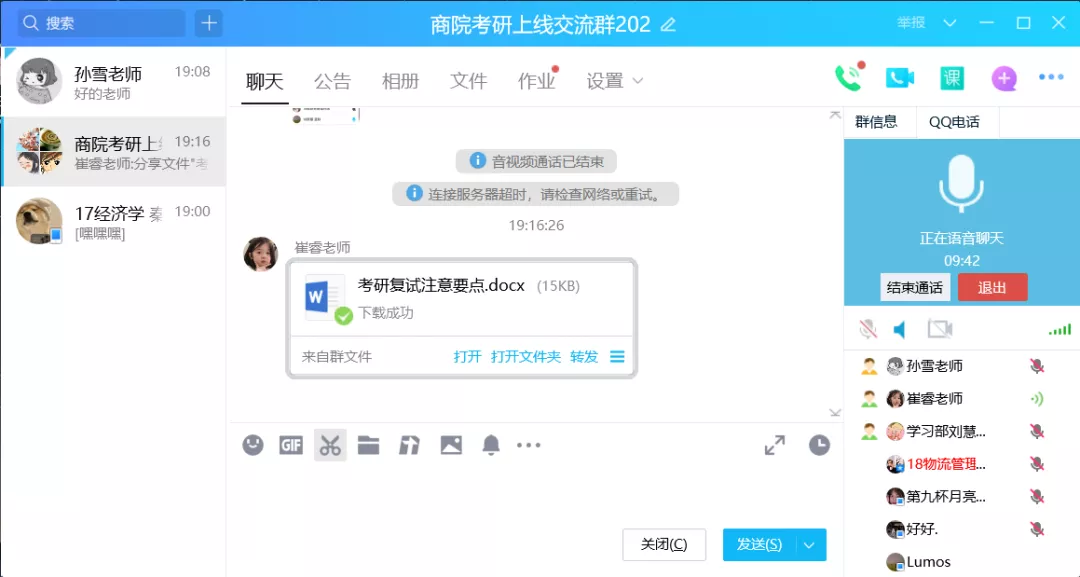Open the emoji picker
This screenshot has height=577, width=1080.
(252, 445)
